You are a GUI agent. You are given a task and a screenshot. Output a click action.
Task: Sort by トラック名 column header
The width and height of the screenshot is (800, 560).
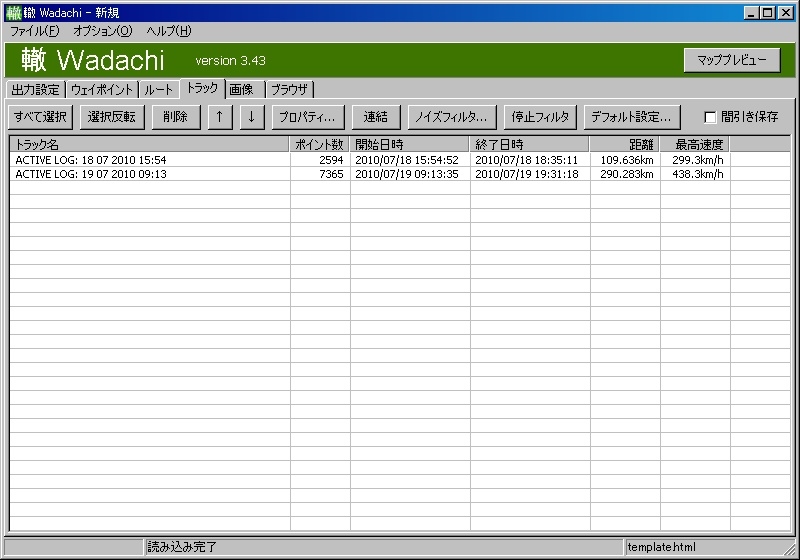[149, 144]
